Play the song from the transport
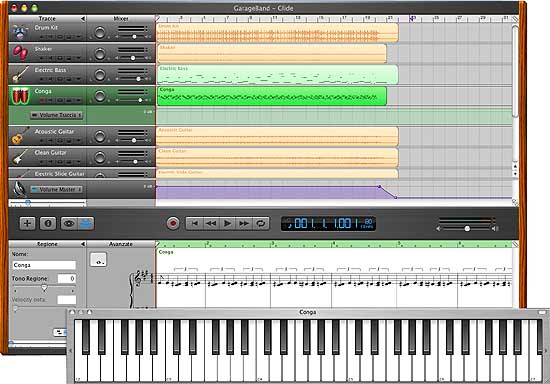The image size is (550, 384). (227, 223)
